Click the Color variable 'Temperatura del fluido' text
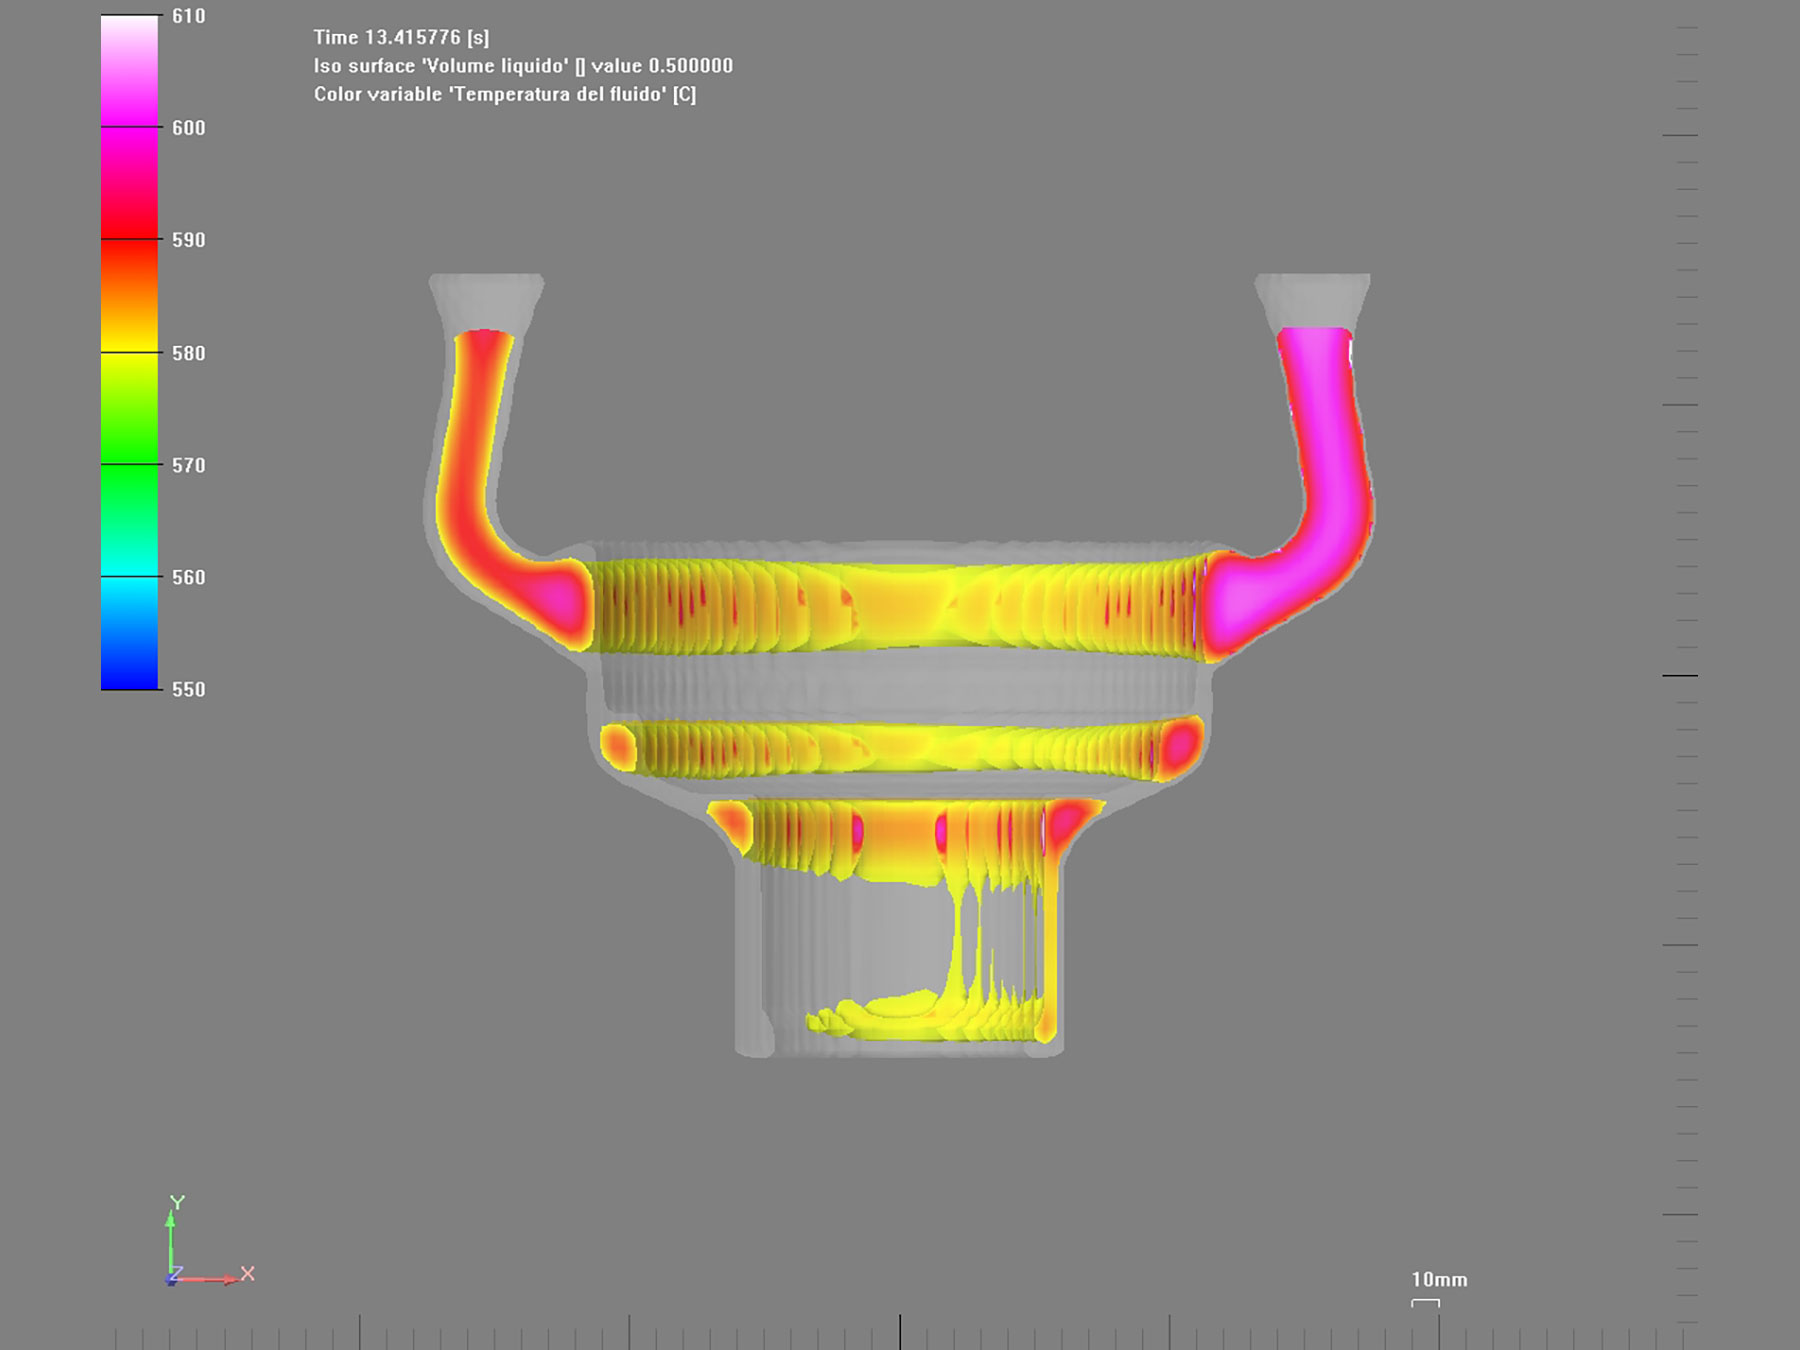 coord(505,95)
